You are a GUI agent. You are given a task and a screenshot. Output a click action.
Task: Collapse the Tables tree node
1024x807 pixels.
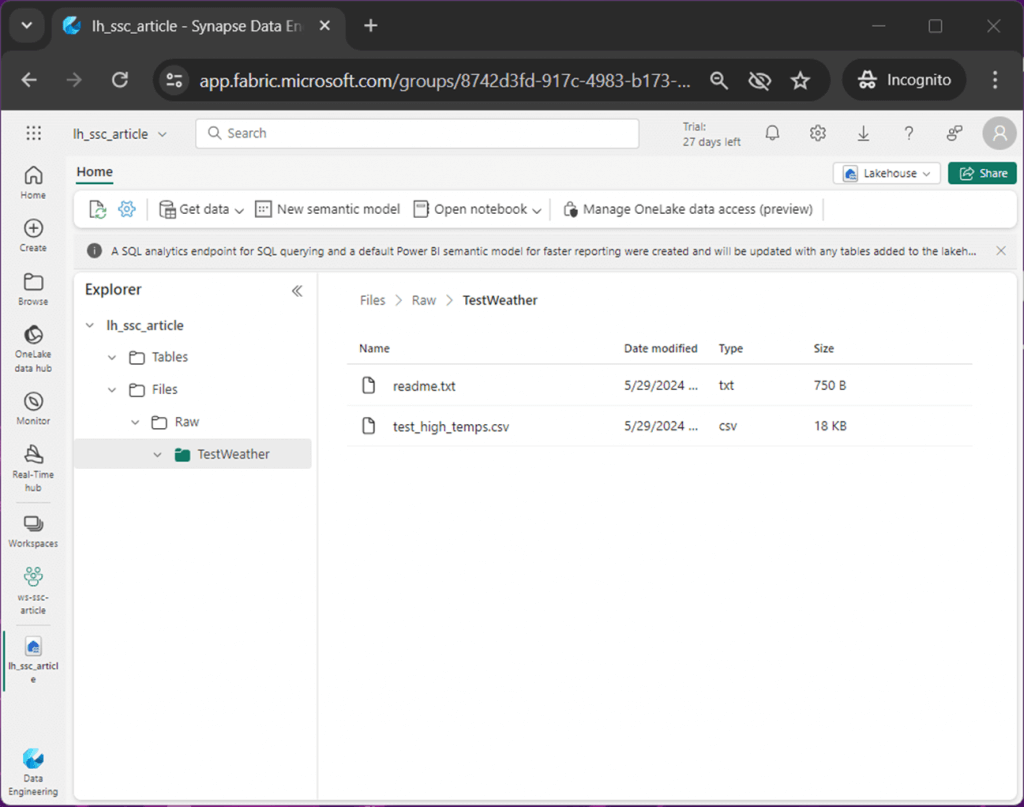113,358
